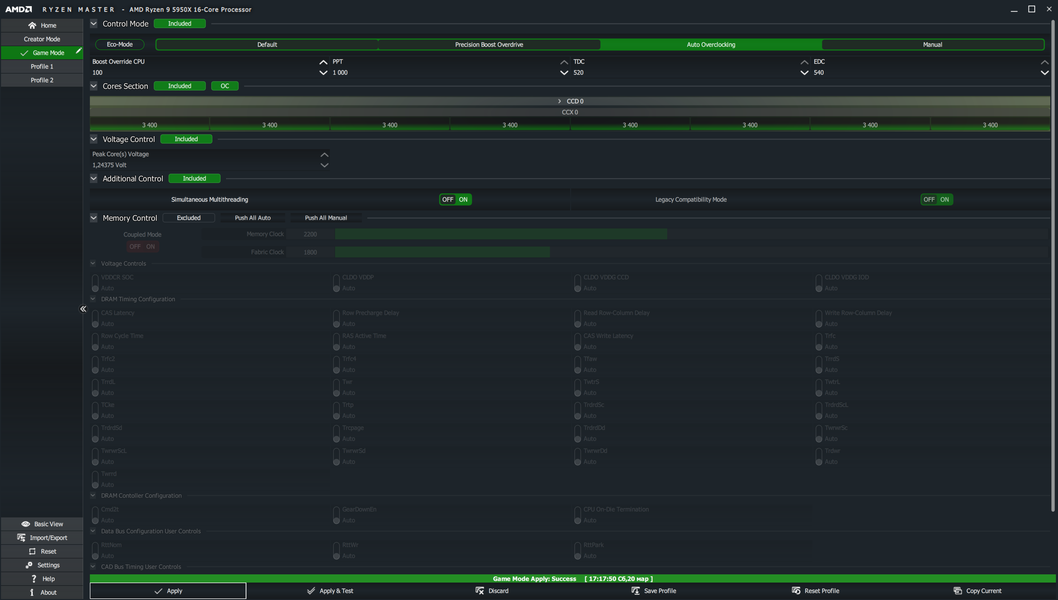Viewport: 1058px width, 600px height.
Task: Open Help via the question mark icon
Action: (x=33, y=578)
